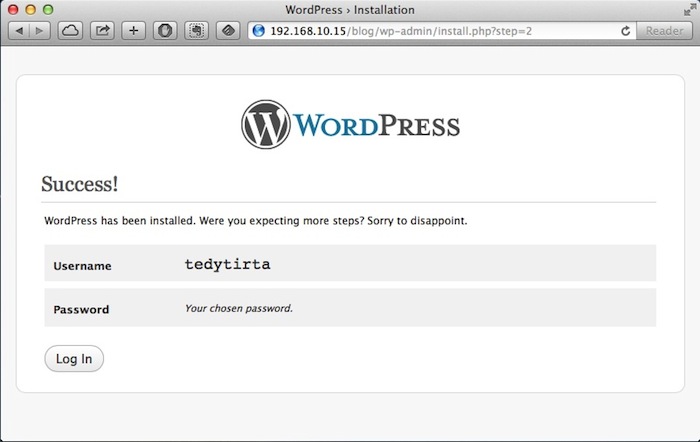Go back to the previous page
The image size is (700, 442).
click(x=17, y=31)
